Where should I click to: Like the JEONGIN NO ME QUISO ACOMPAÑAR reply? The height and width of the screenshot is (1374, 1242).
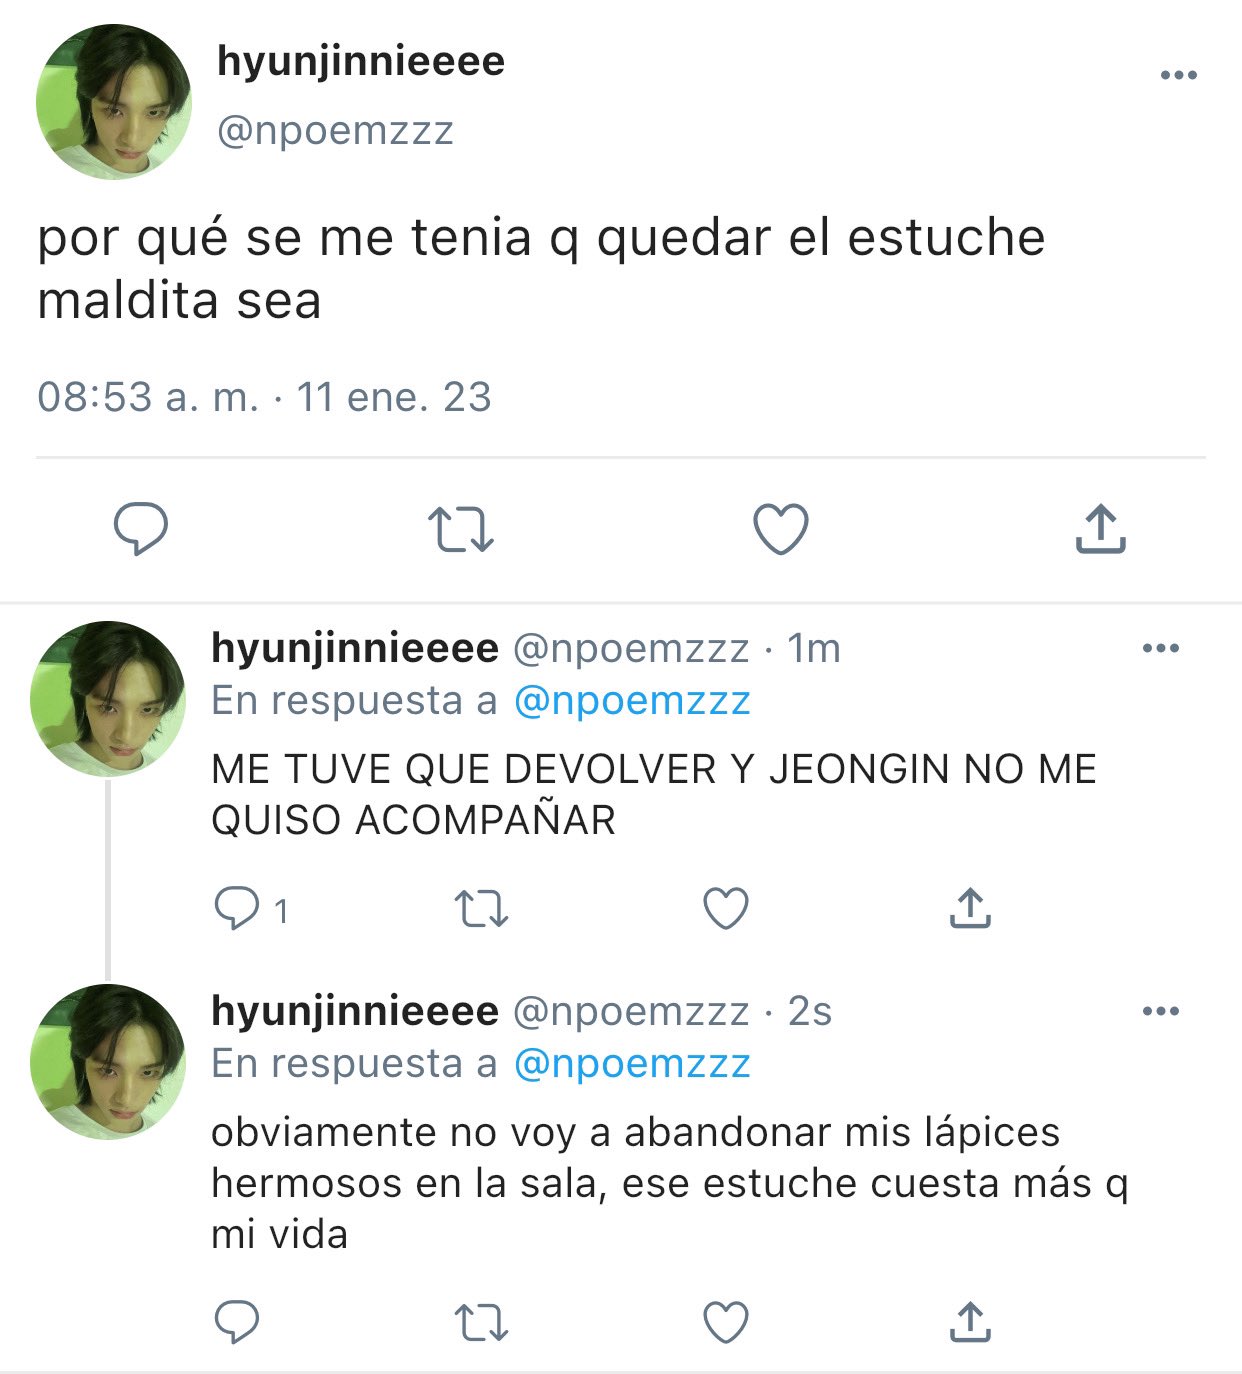point(726,909)
